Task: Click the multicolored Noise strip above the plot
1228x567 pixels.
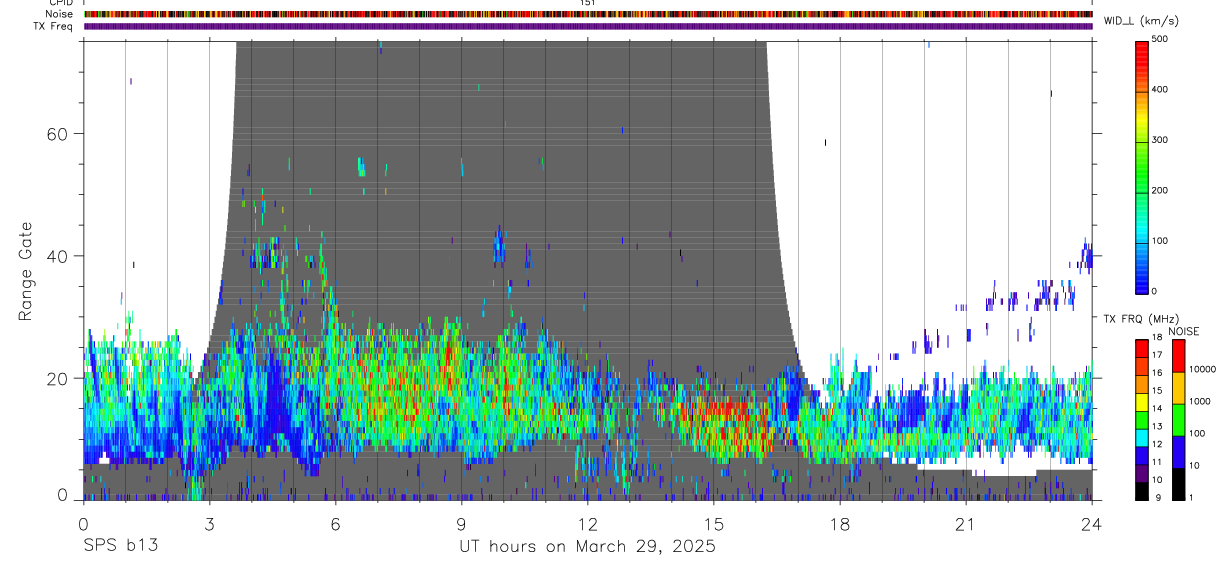Action: (x=588, y=14)
